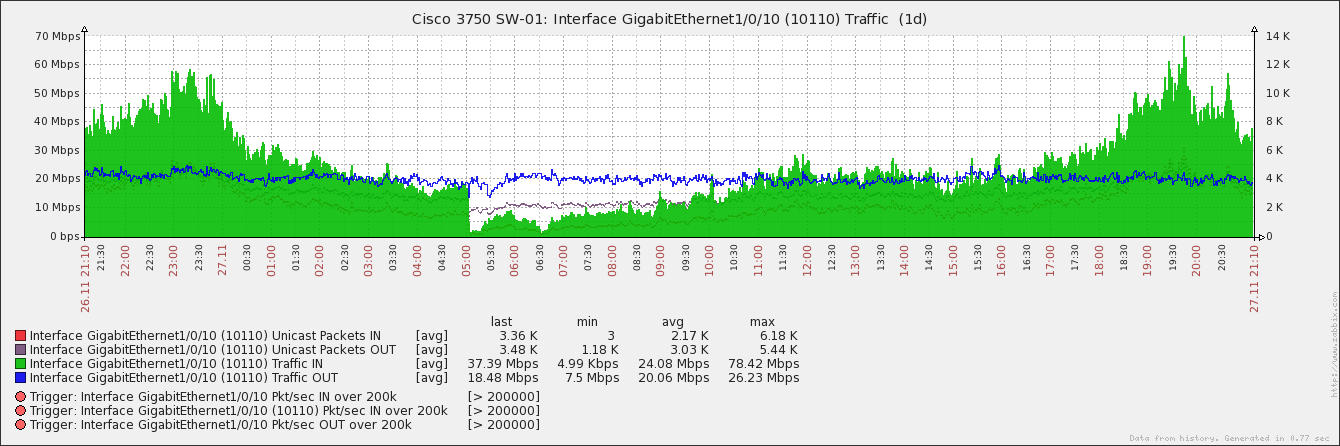Select the Unicast Packets OUT legend label
This screenshot has width=1340, height=446.
213,350
